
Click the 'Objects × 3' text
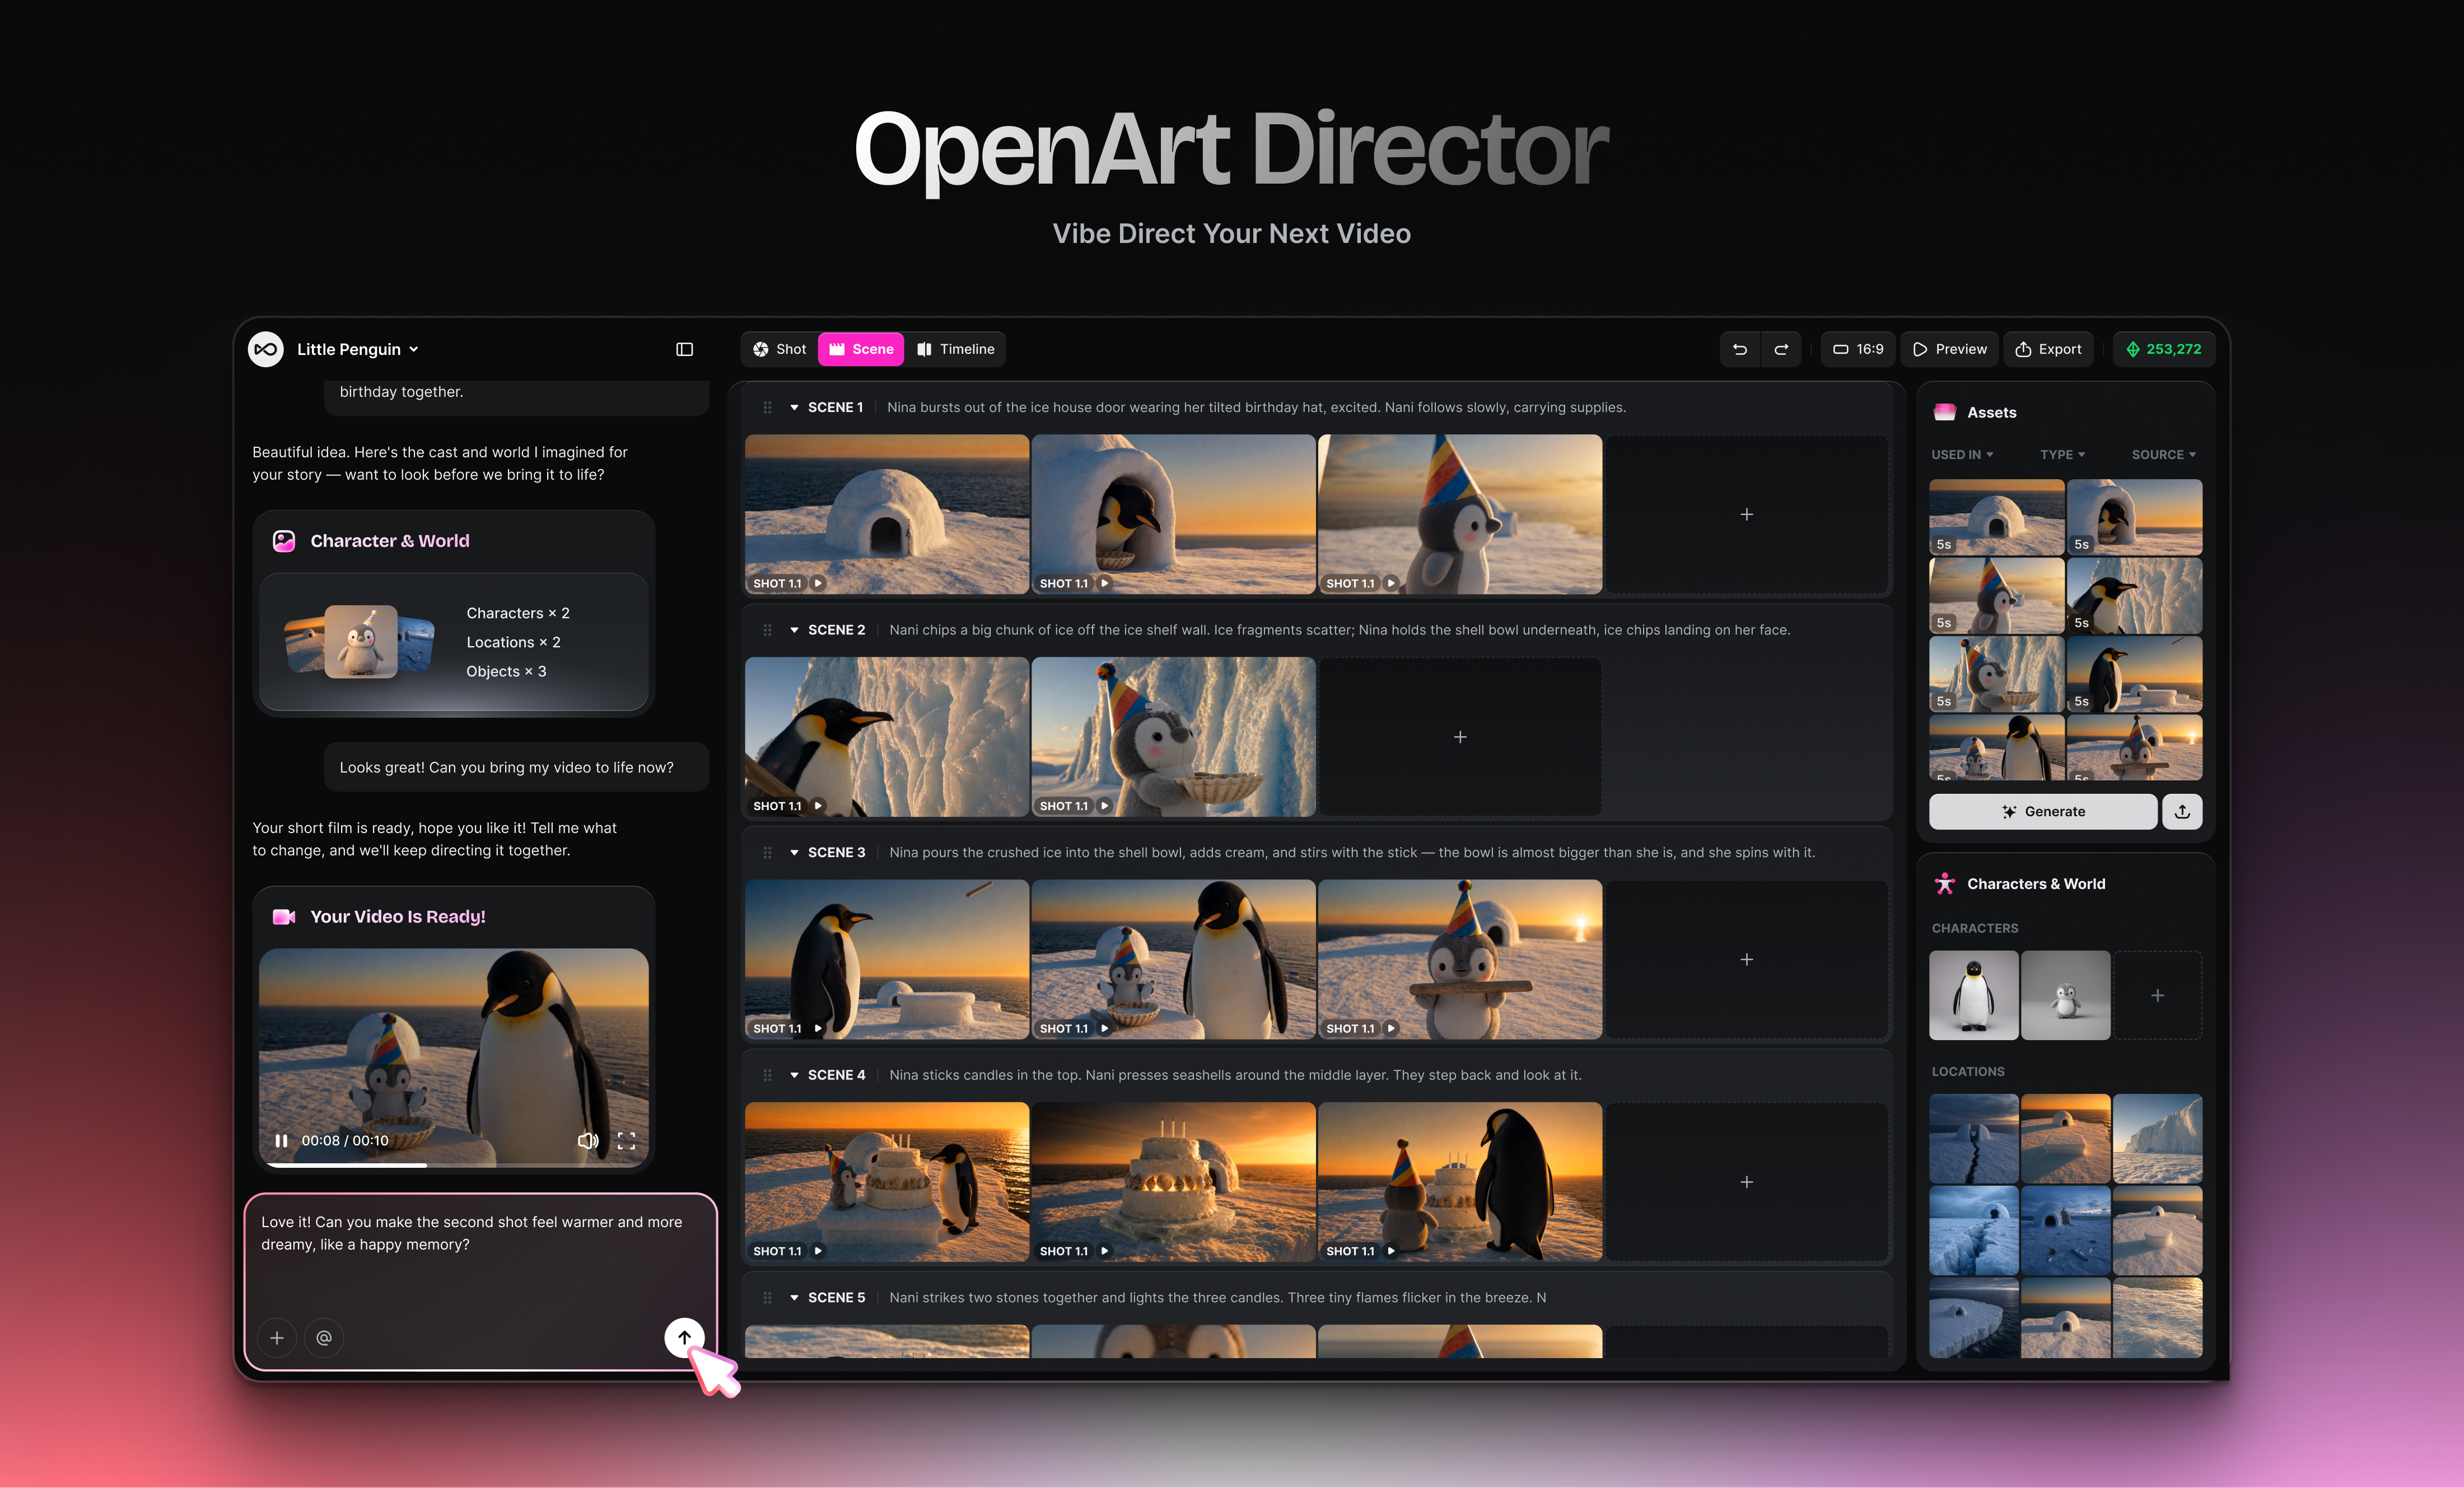click(506, 671)
